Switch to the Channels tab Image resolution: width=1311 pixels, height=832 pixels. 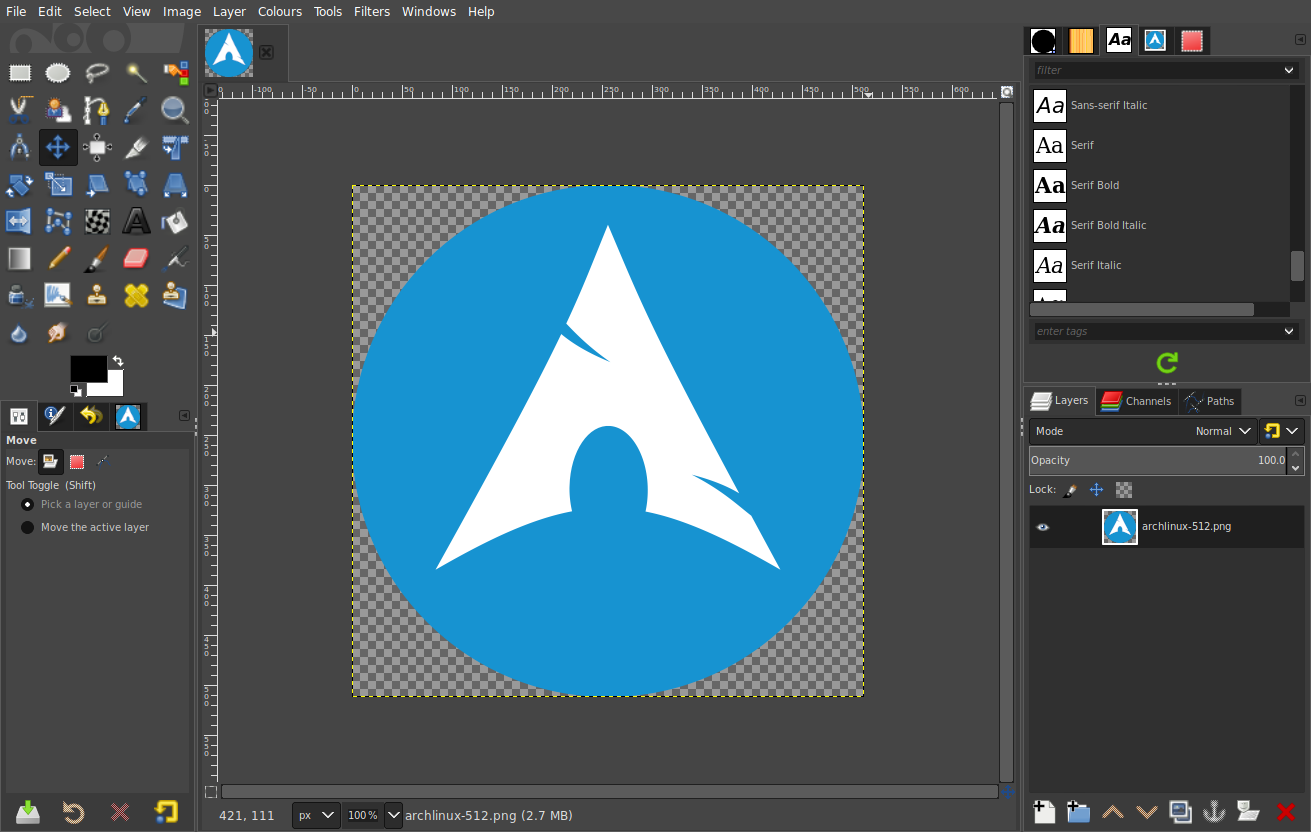click(x=1136, y=401)
